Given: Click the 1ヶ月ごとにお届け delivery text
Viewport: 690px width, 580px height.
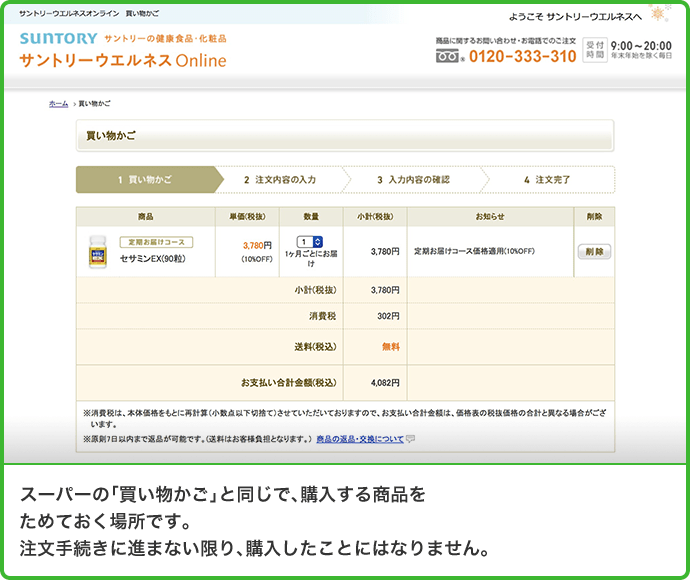Looking at the screenshot, I should [x=311, y=258].
